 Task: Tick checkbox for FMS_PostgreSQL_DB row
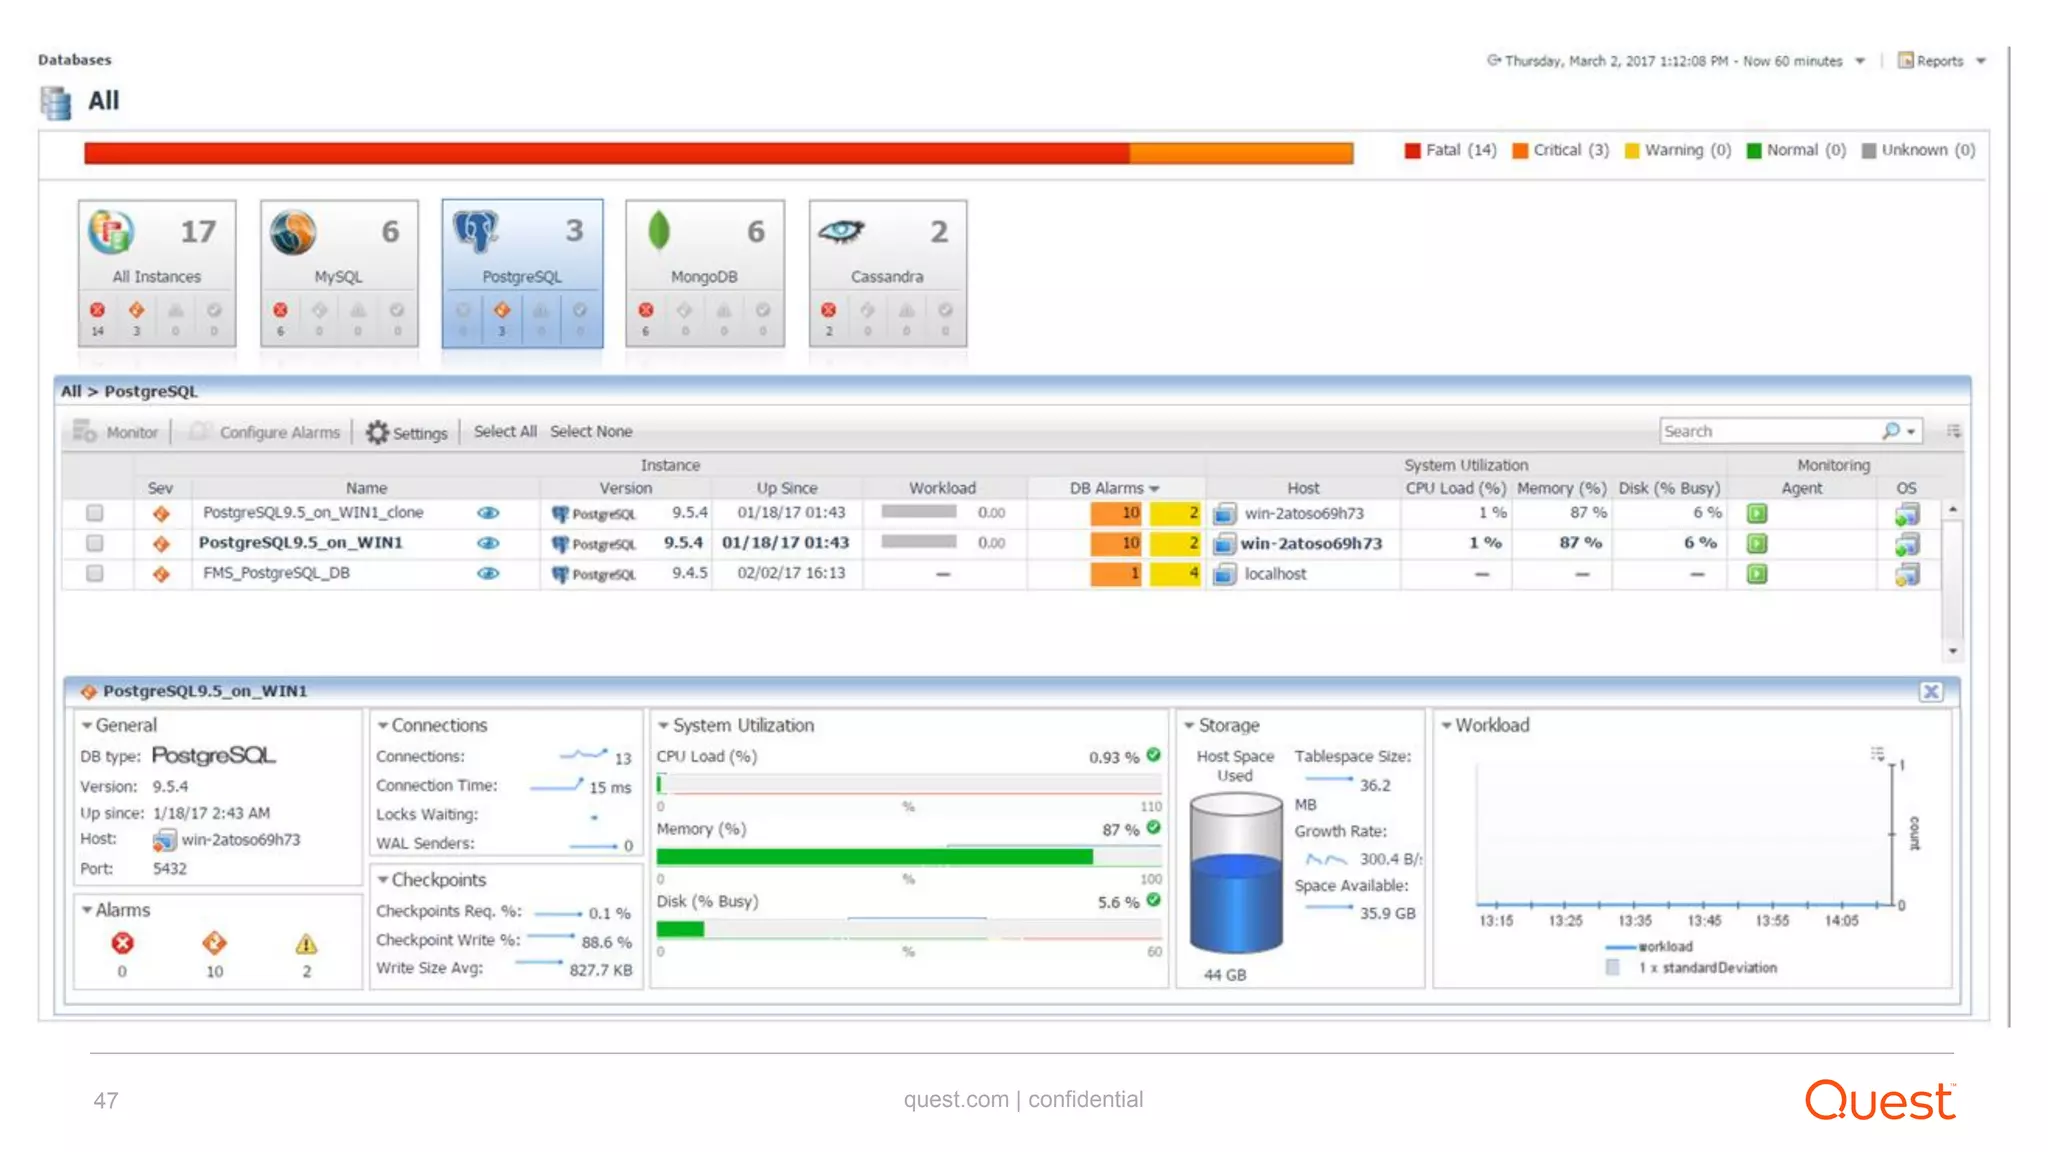point(95,574)
